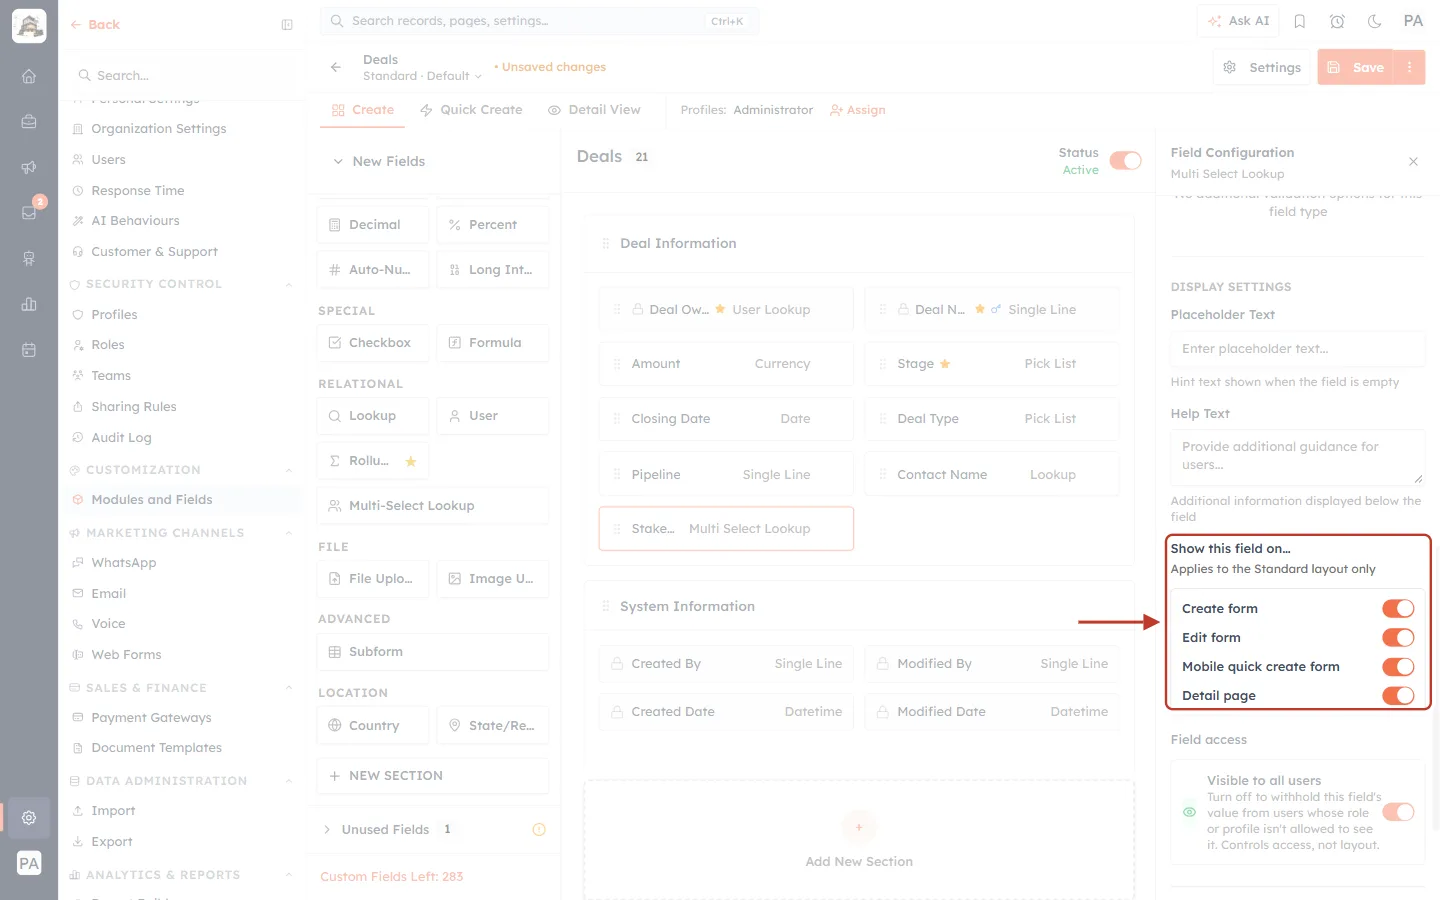Collapse the Marketing Channels group
The image size is (1440, 900).
point(289,533)
